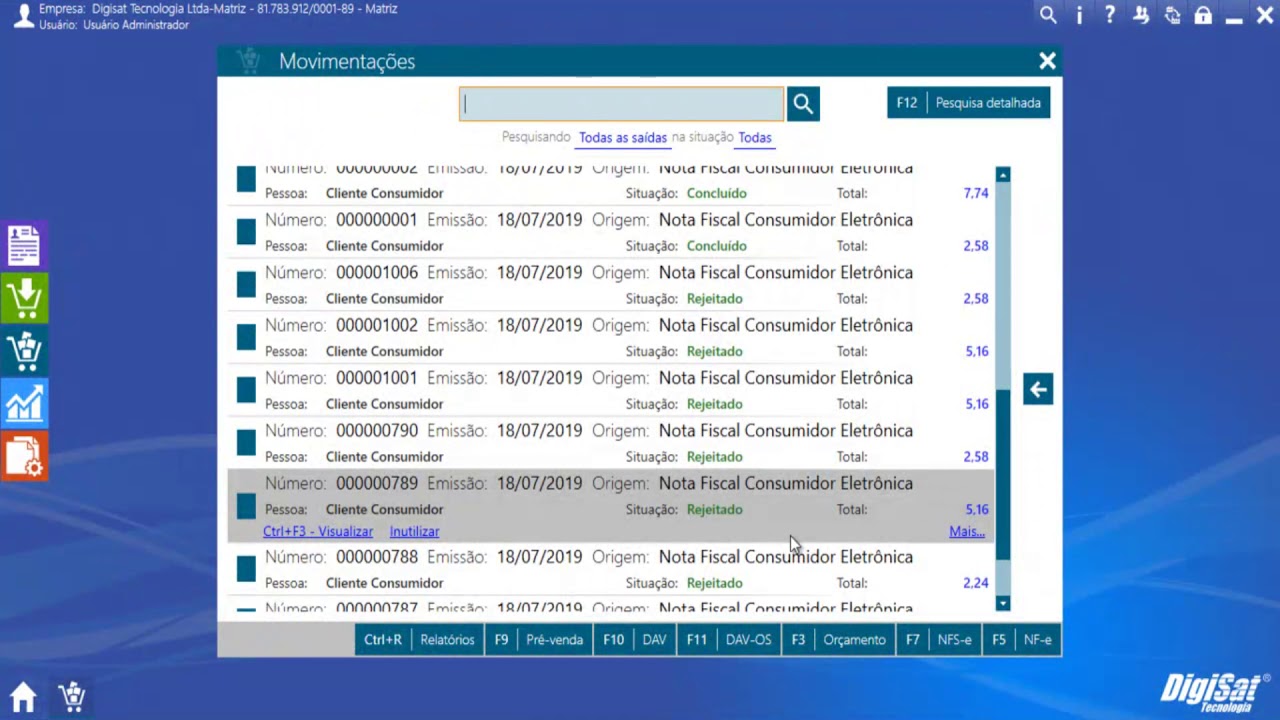
Task: Click the total 2,24
Action: (x=976, y=583)
